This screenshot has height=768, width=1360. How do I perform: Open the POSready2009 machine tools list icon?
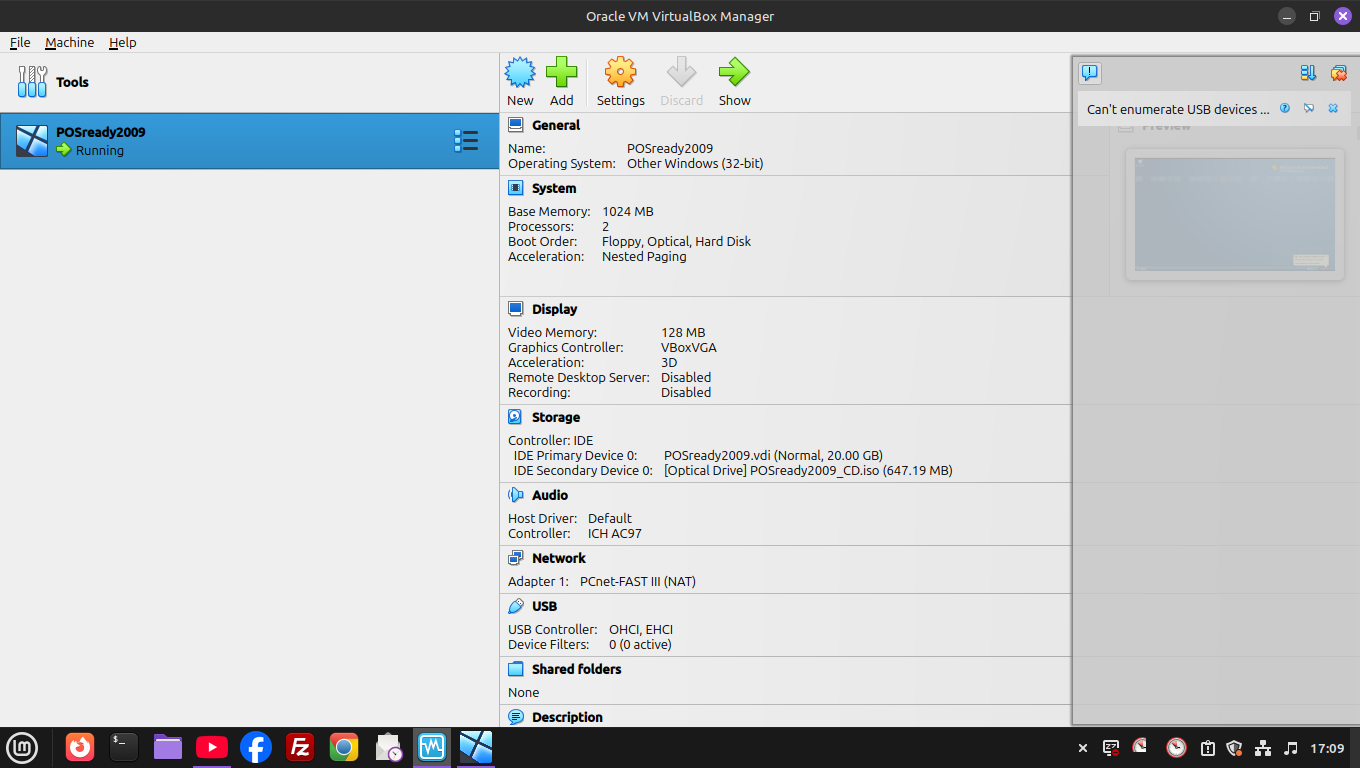click(466, 141)
